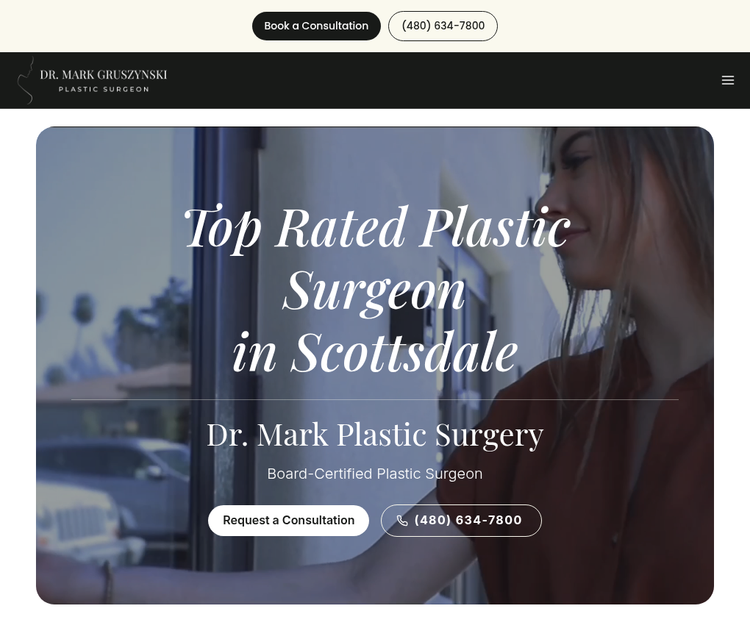Click the Top Rated Plastic headline line
The width and height of the screenshot is (750, 628).
pos(377,228)
